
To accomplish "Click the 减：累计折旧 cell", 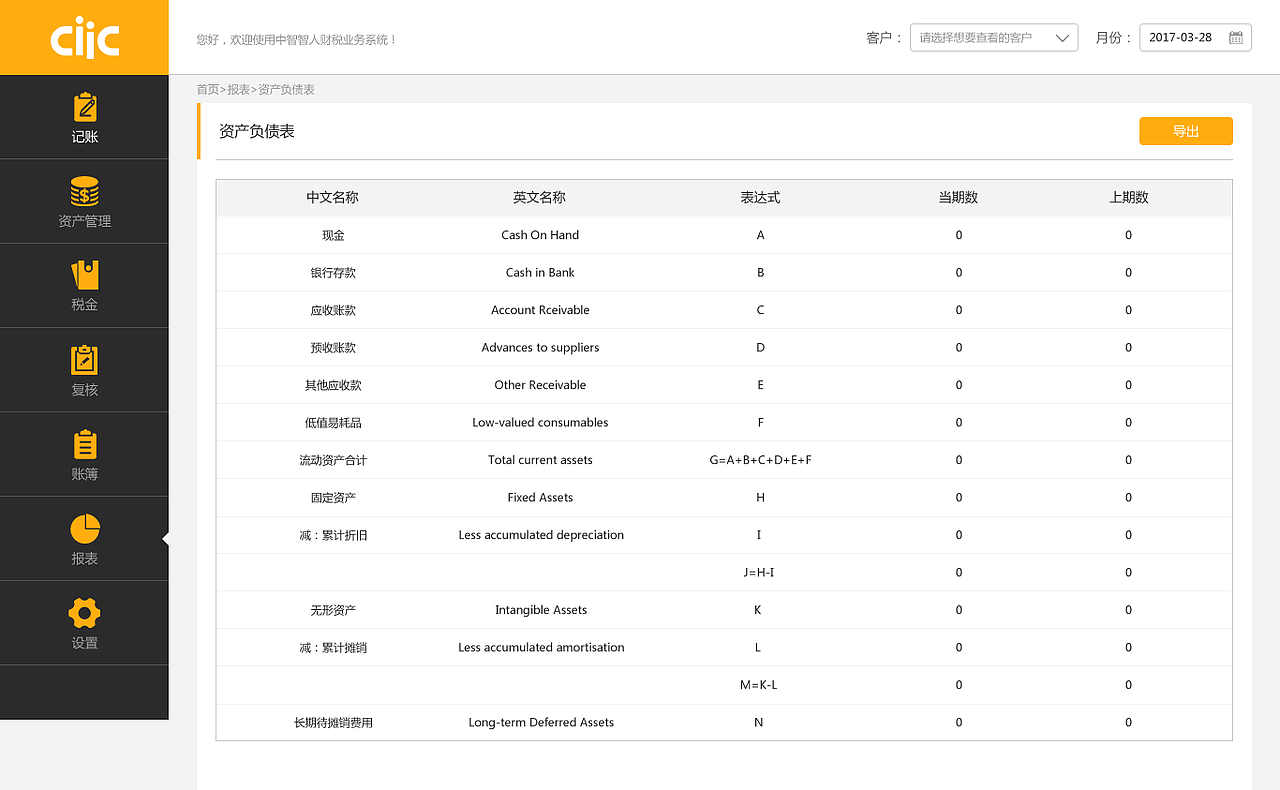I will click(333, 535).
